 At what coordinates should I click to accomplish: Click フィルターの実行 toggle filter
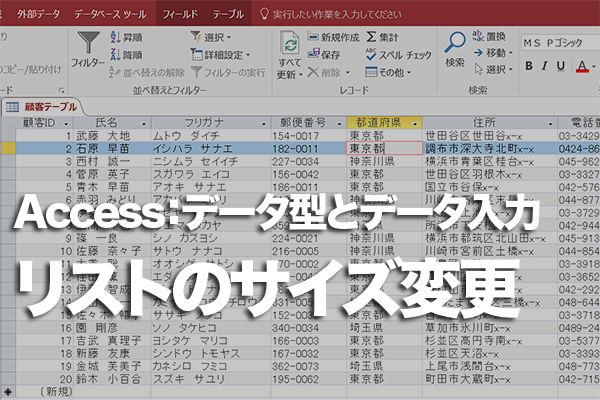[x=228, y=72]
